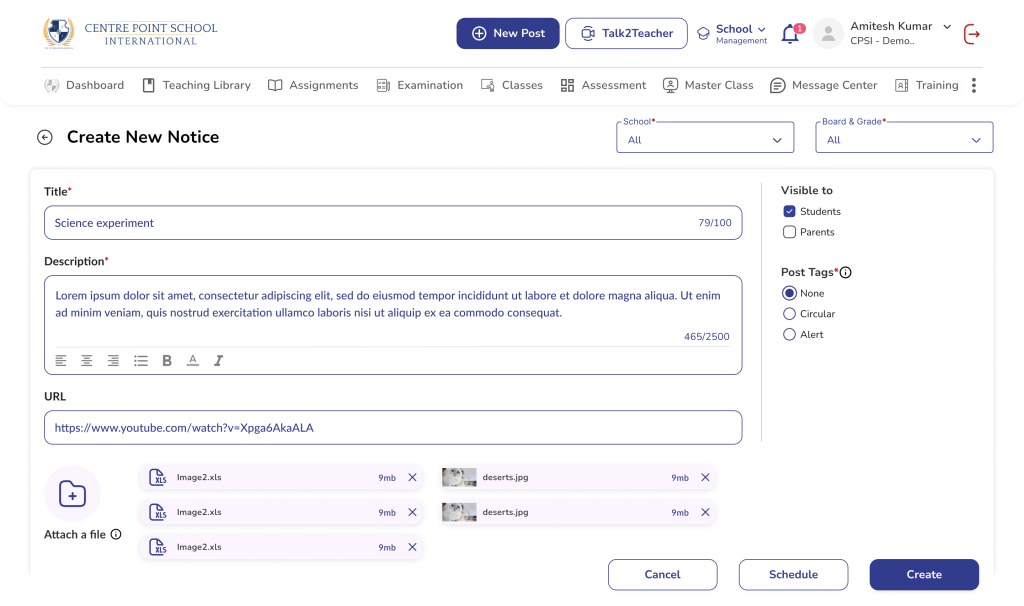
Task: Go to the Assignments menu
Action: point(313,85)
